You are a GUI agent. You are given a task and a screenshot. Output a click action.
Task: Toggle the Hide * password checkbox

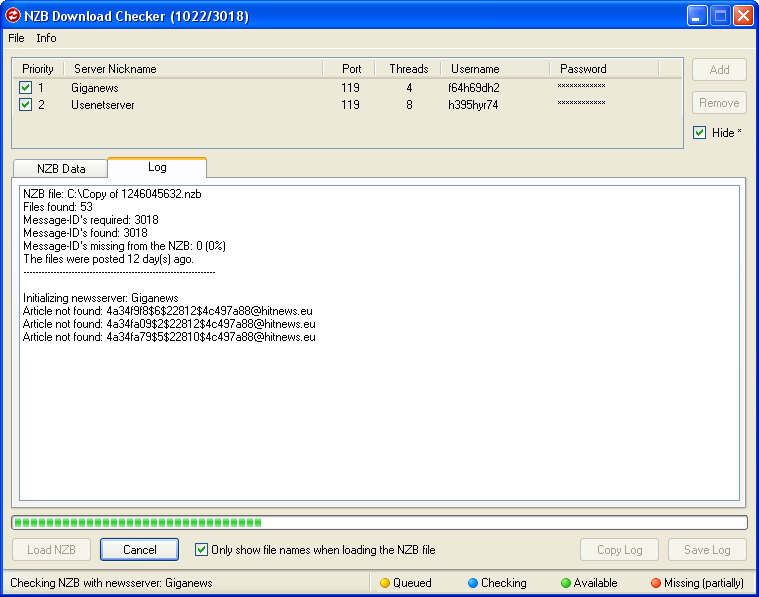point(699,133)
